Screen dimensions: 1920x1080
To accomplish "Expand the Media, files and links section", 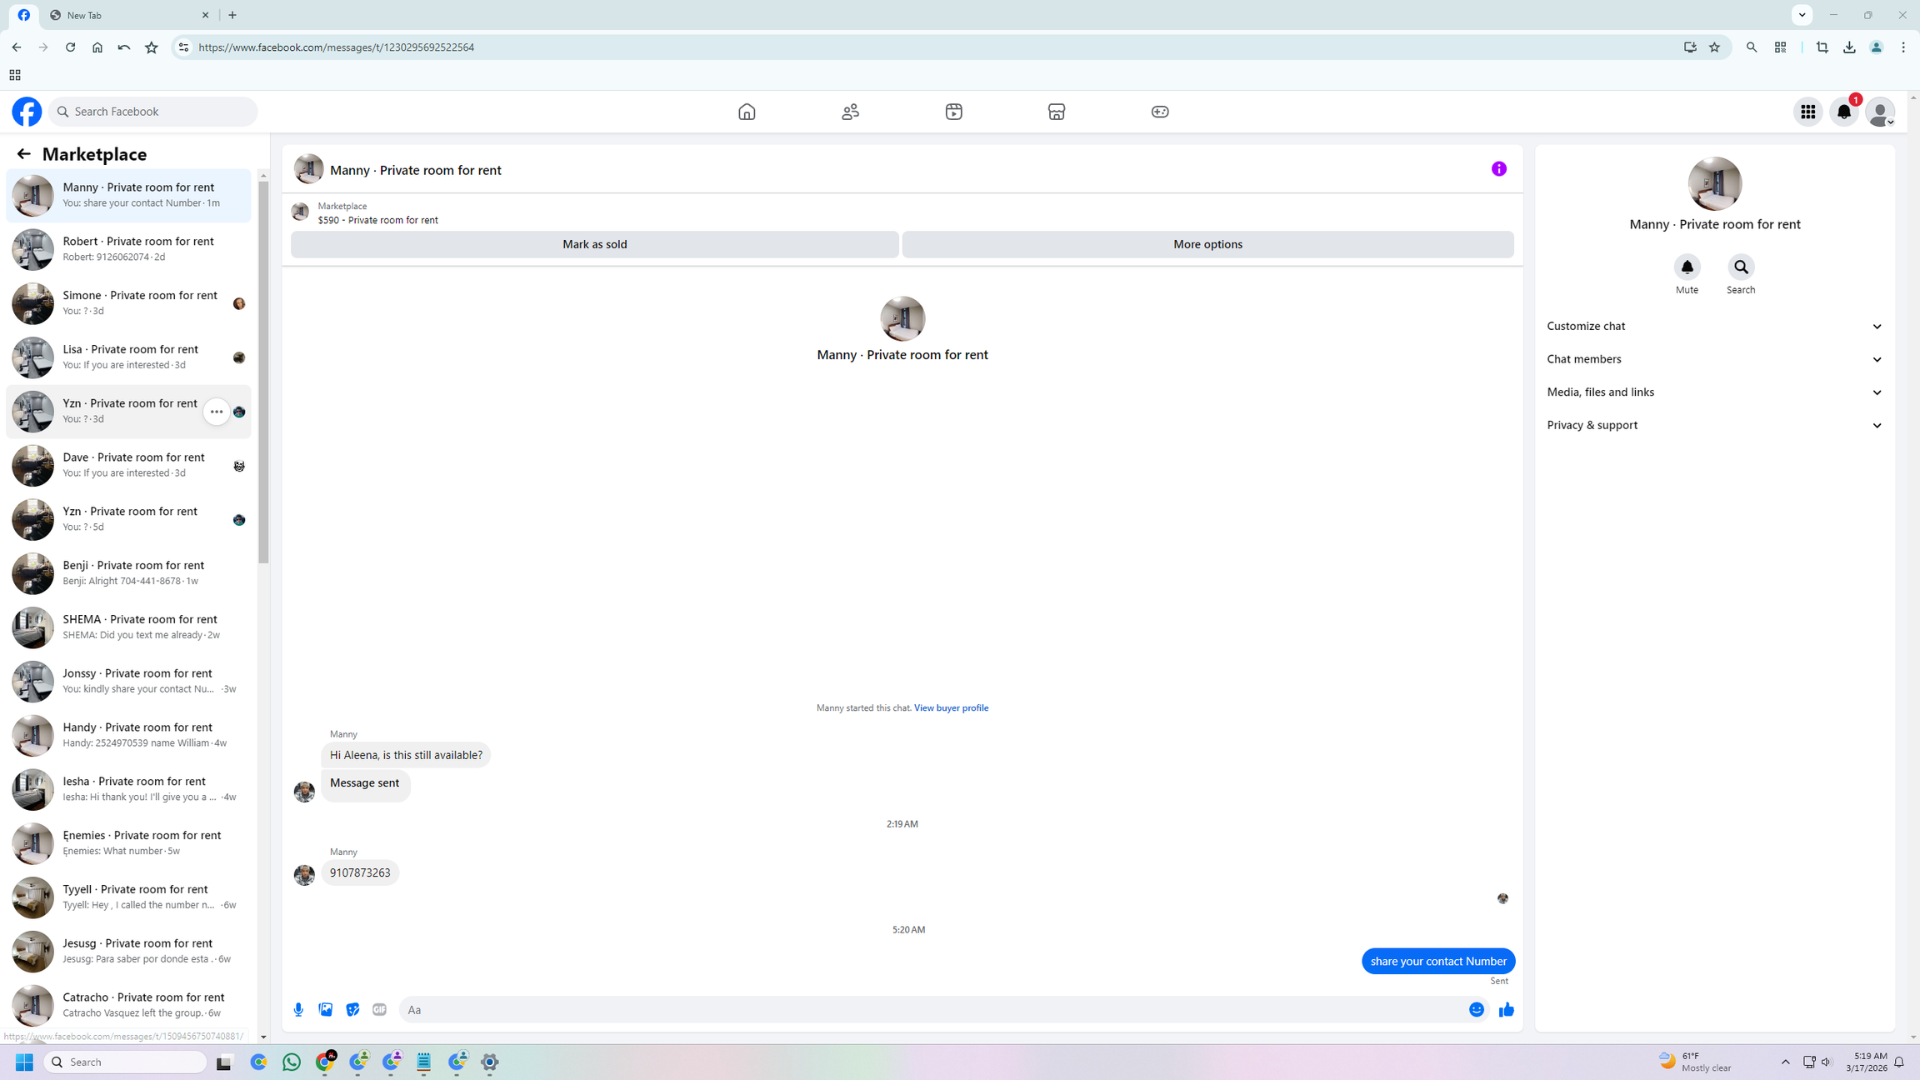I will pos(1714,392).
